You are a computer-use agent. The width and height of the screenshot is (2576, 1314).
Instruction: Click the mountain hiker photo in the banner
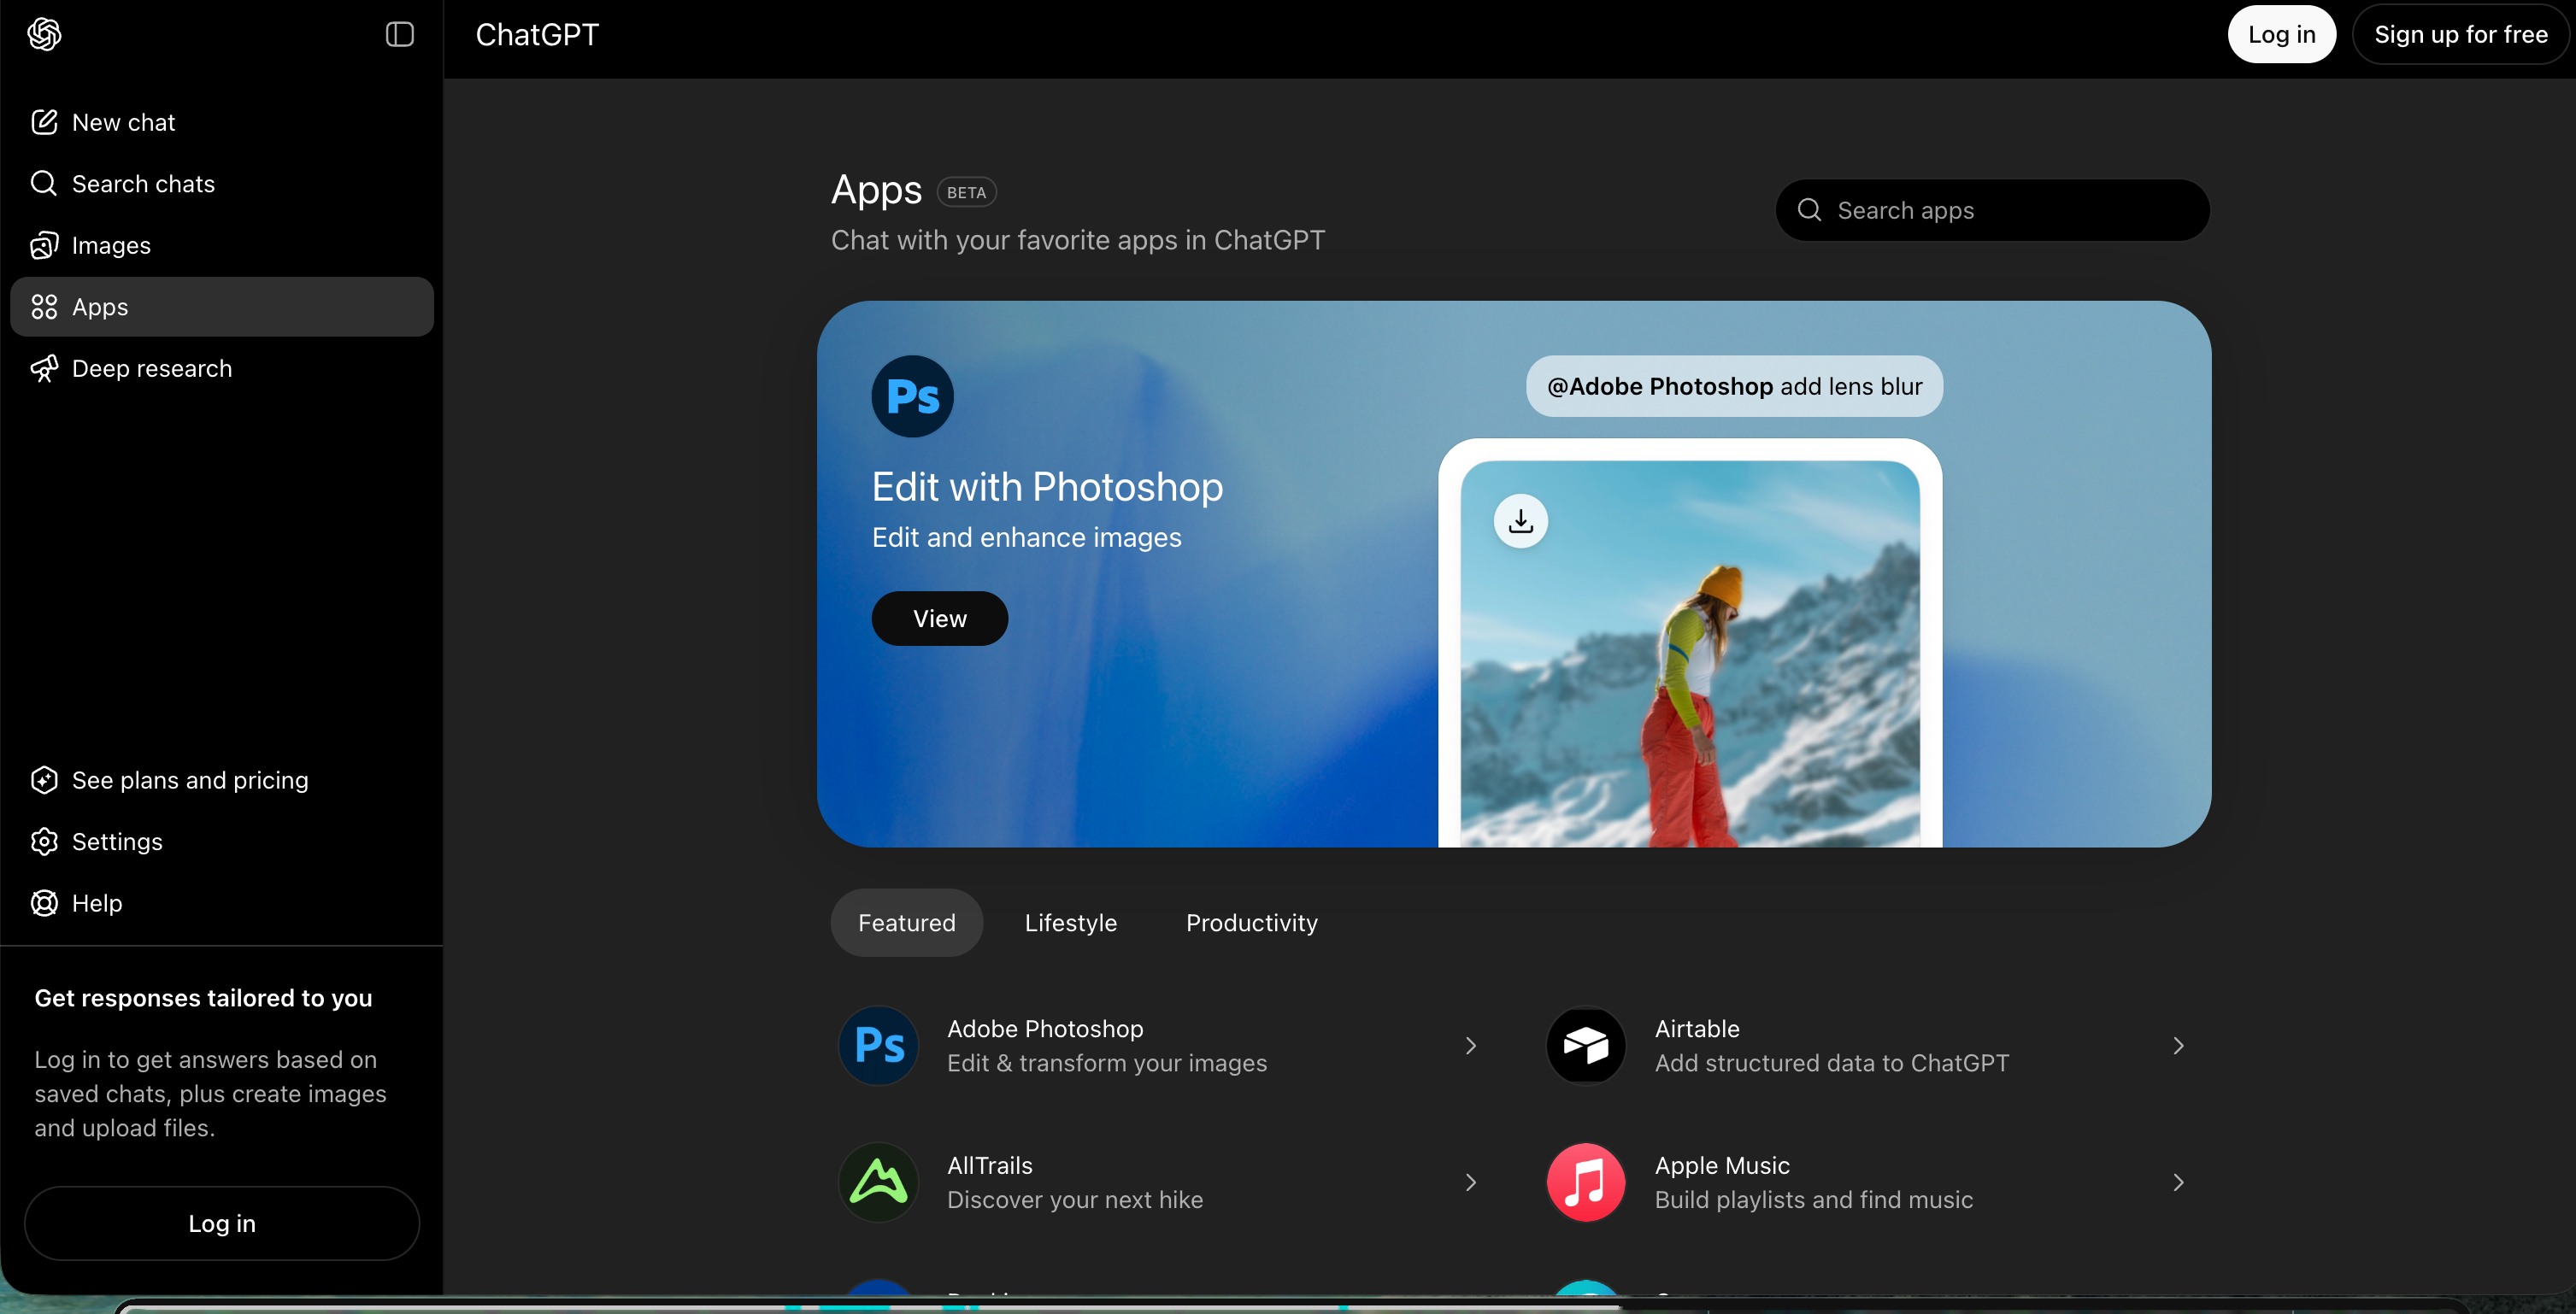[x=1690, y=655]
